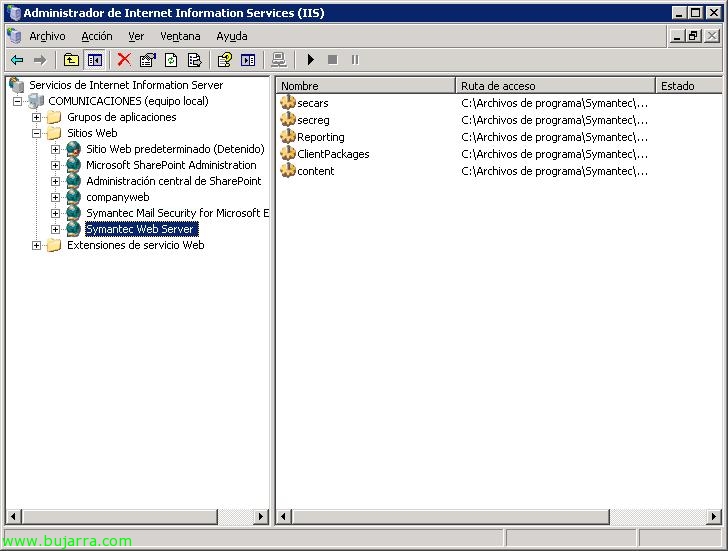The image size is (728, 551).
Task: Select Servicios de Internet Information Server root
Action: (126, 85)
